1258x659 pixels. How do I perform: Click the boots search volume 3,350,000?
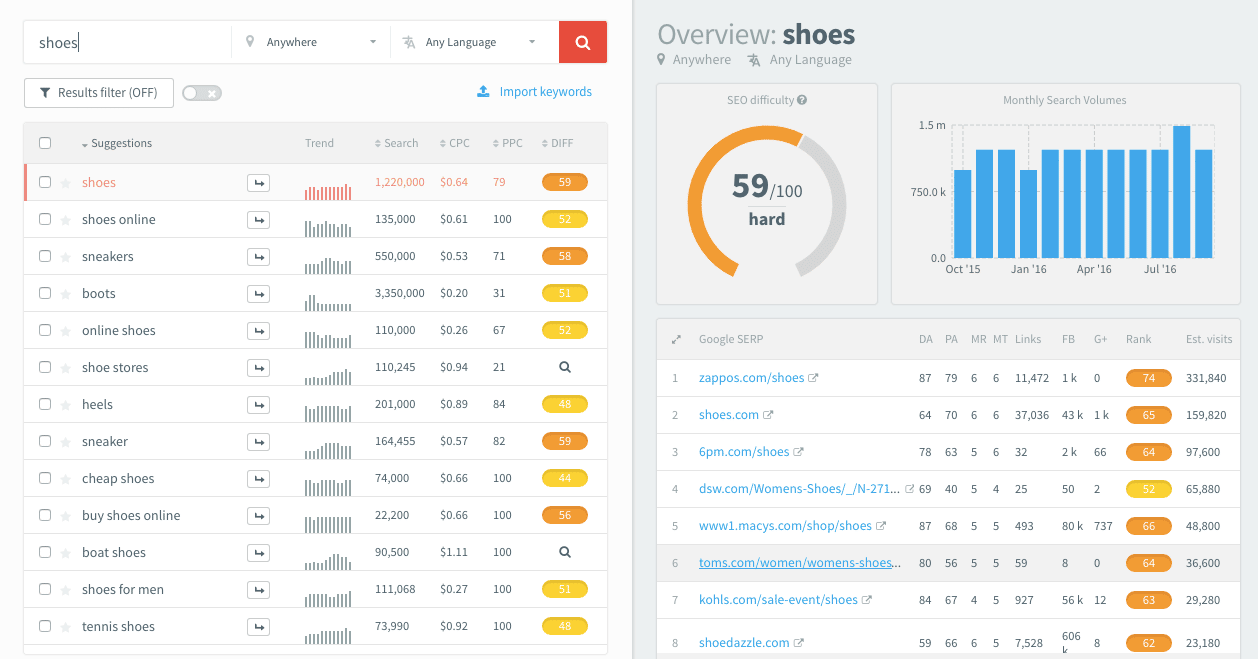tap(400, 294)
